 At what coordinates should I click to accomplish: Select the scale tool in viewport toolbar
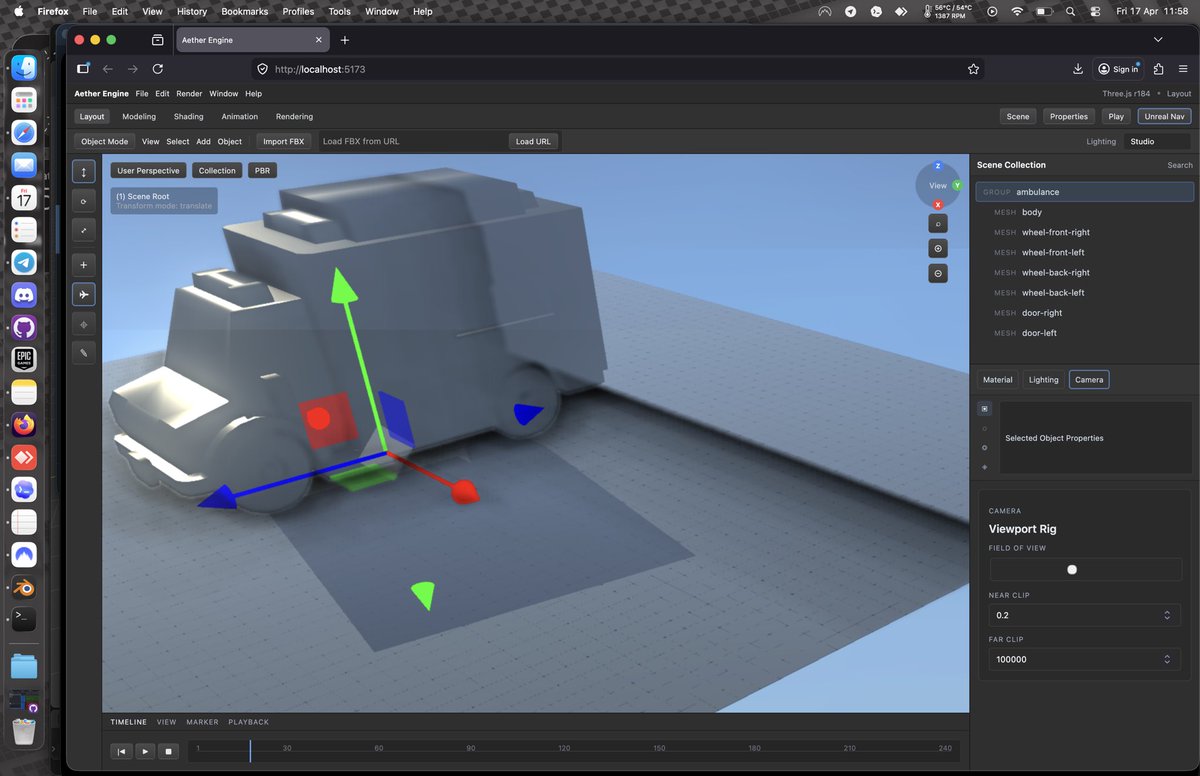click(x=84, y=231)
